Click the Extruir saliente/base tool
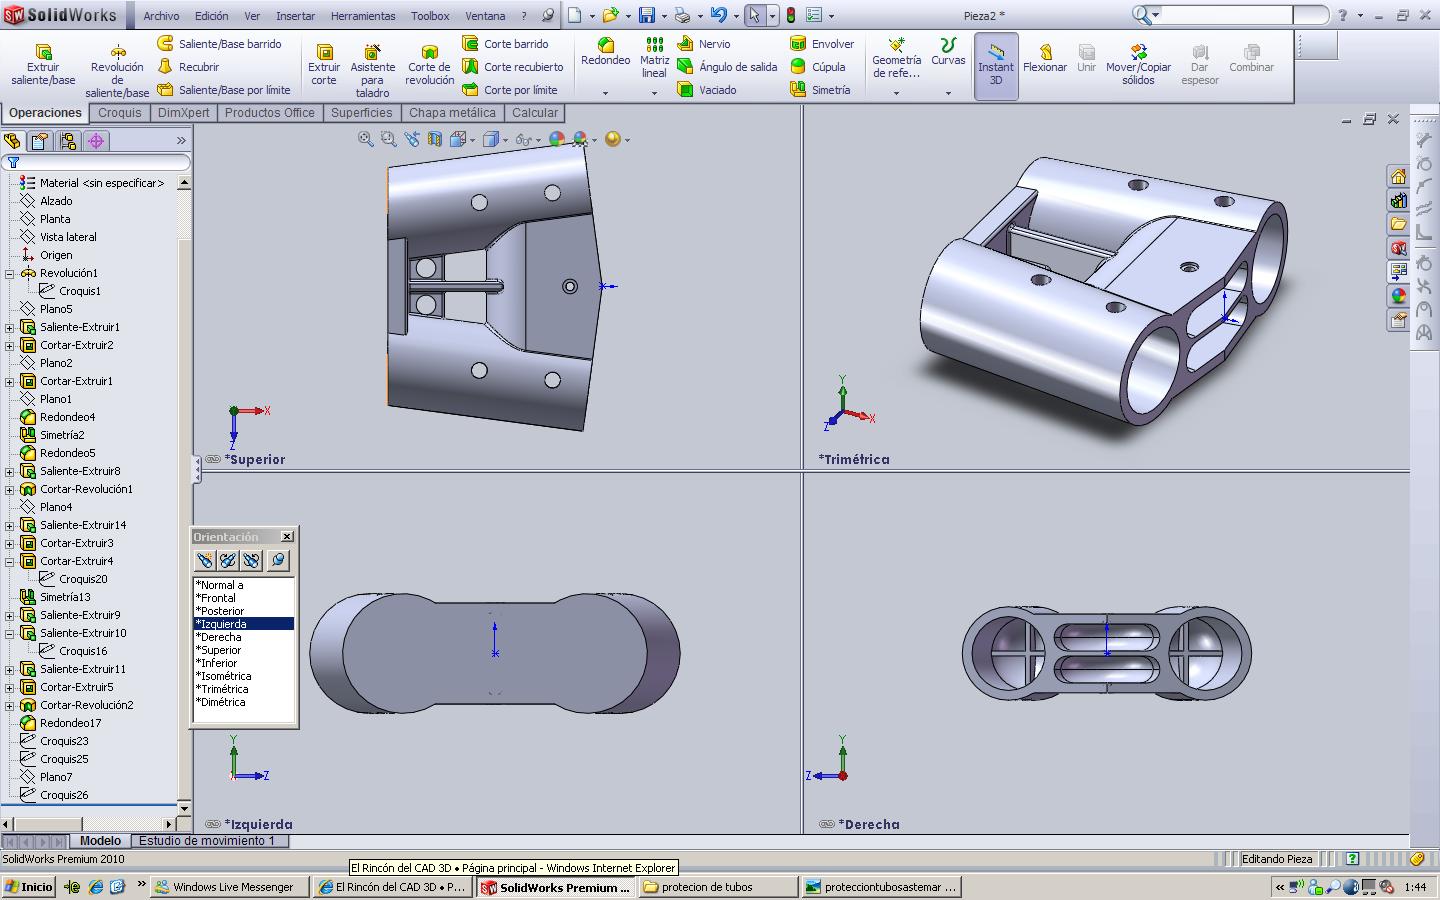Image resolution: width=1440 pixels, height=900 pixels. 43,65
